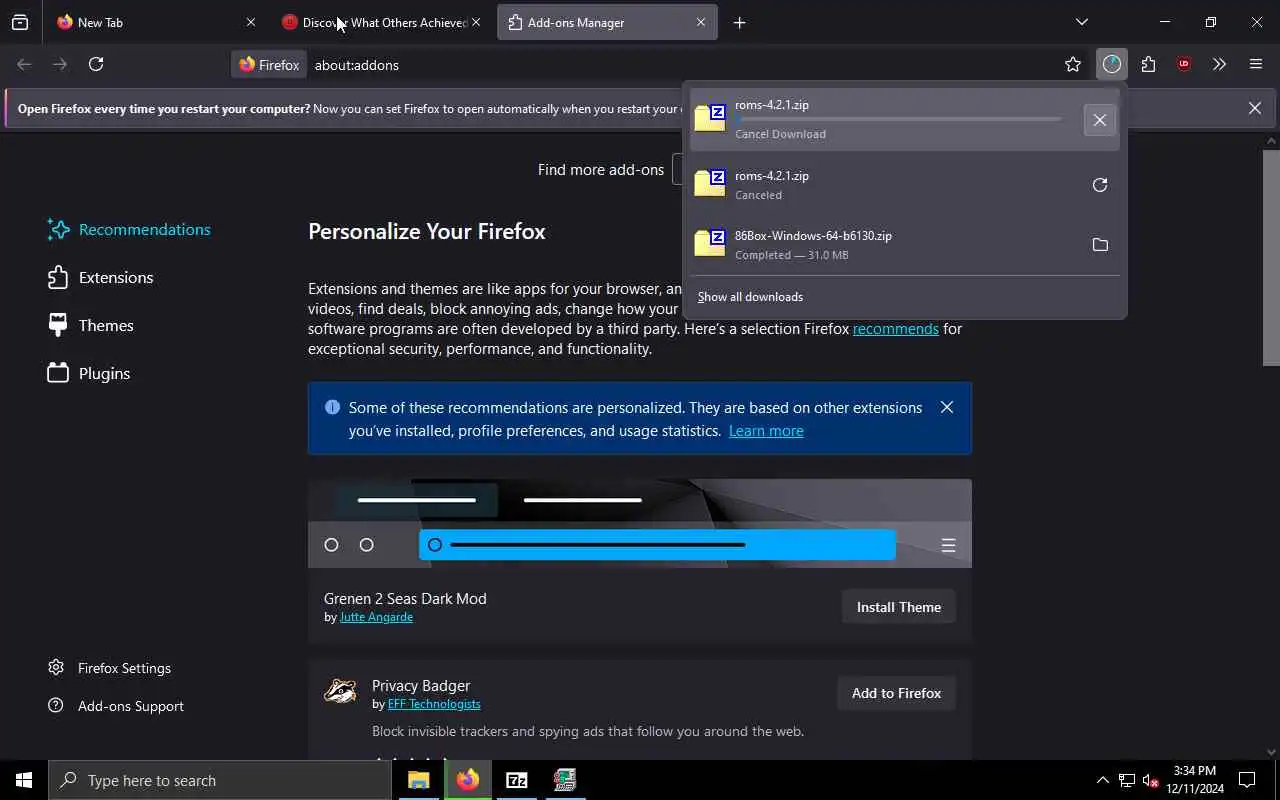Close the New Tab tab
The image size is (1280, 800).
pyautogui.click(x=251, y=22)
